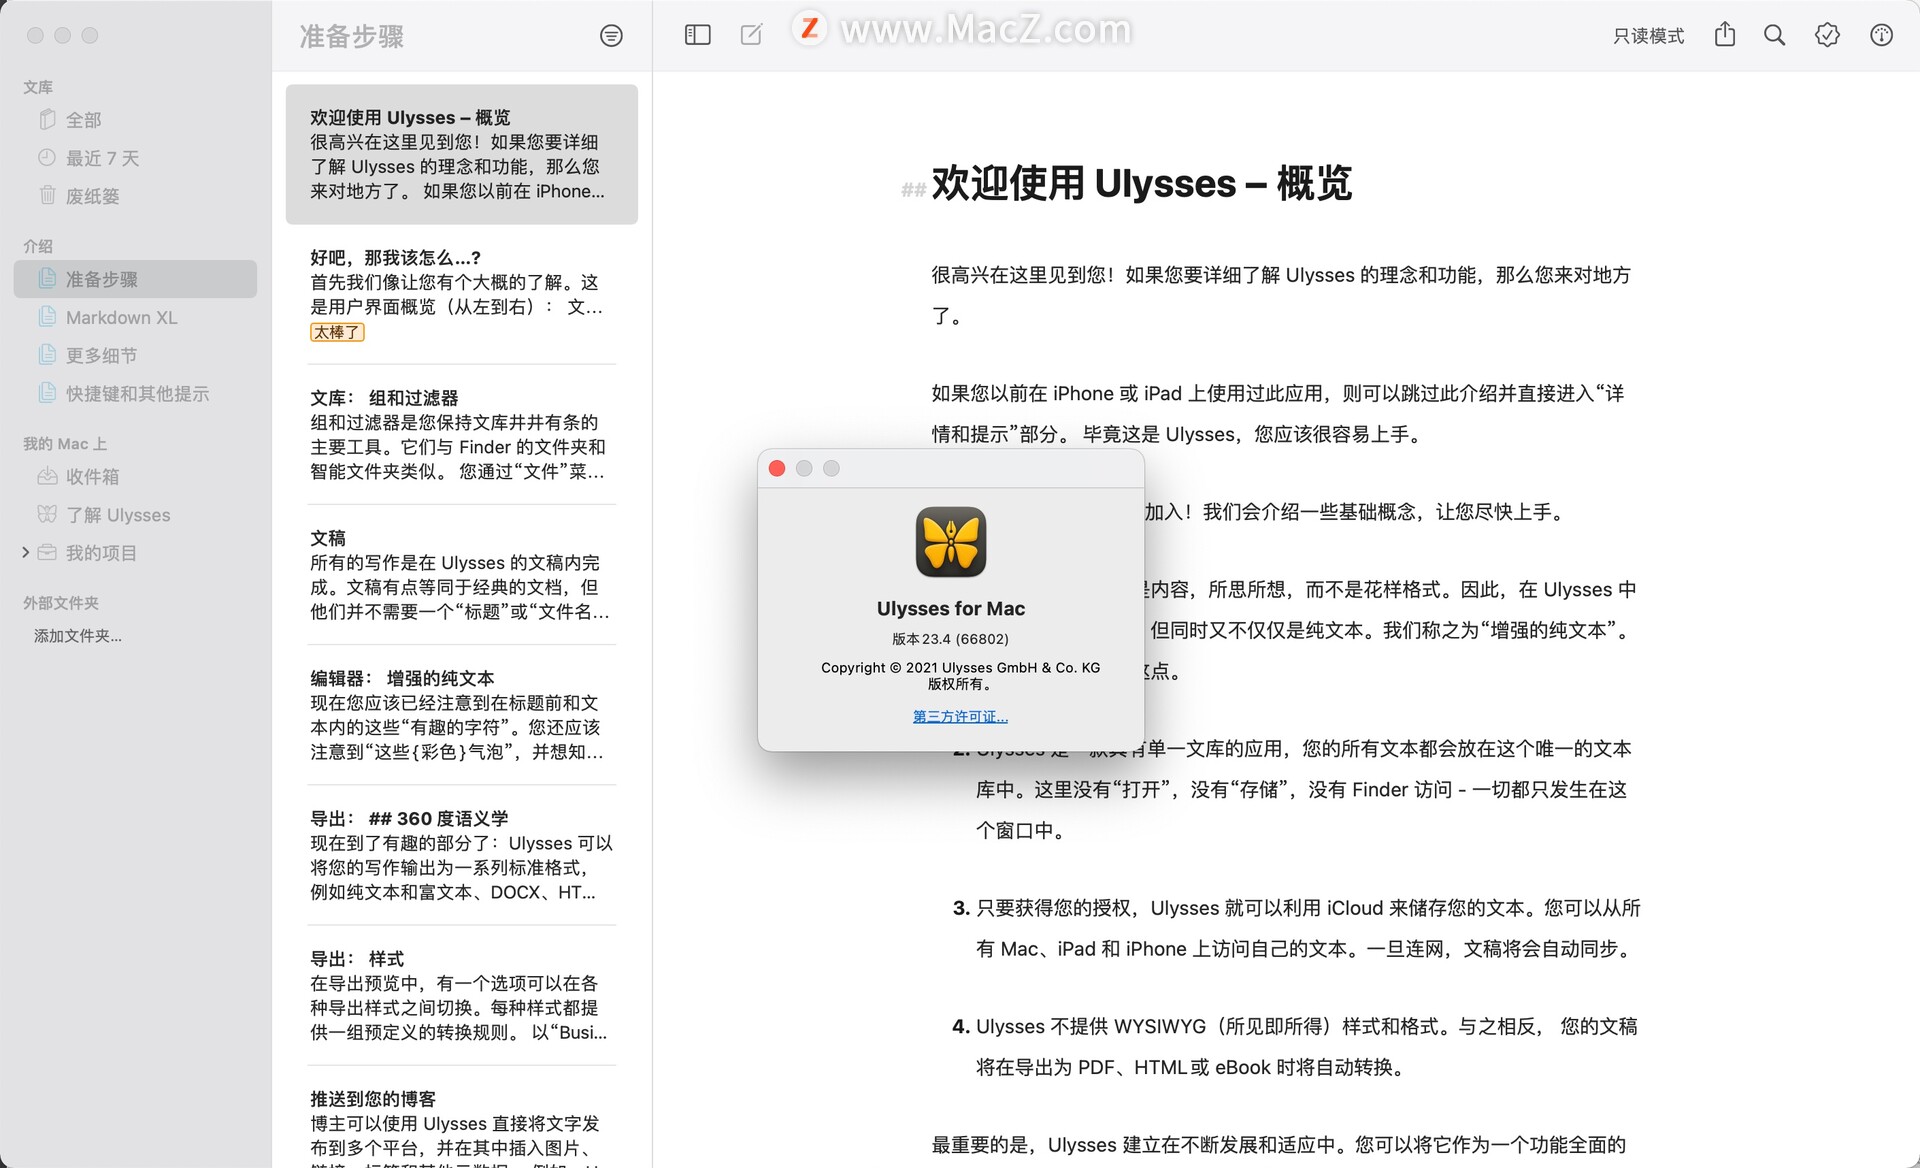The height and width of the screenshot is (1168, 1920).
Task: Expand 我的项目 disclosure arrow
Action: [x=25, y=552]
